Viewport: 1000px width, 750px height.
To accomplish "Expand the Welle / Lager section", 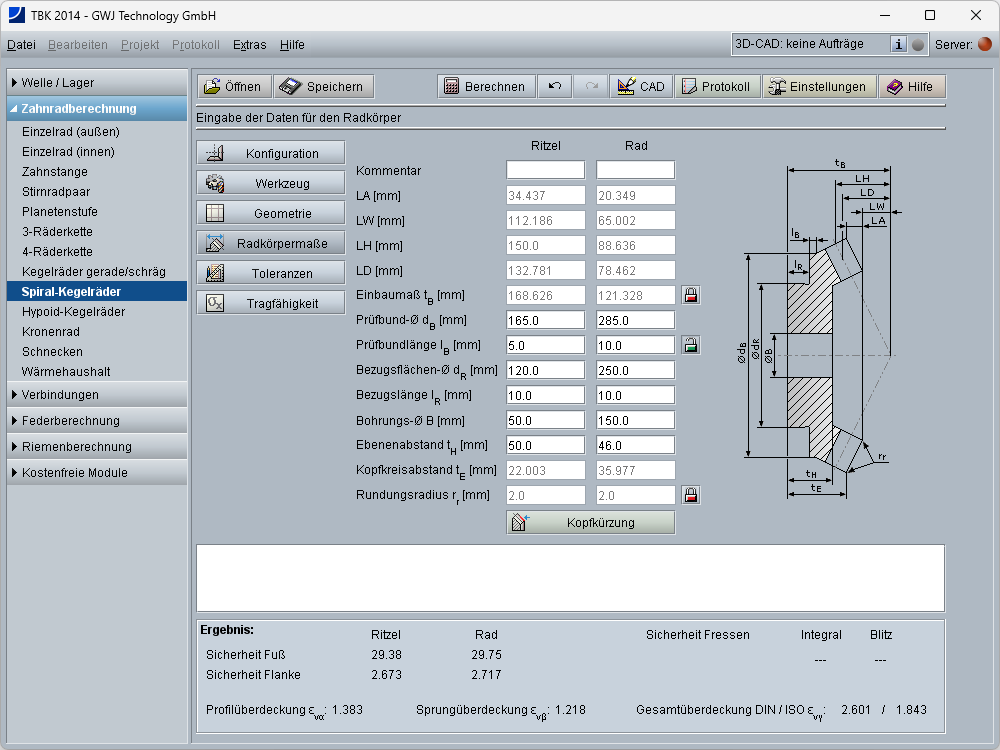I will point(97,83).
